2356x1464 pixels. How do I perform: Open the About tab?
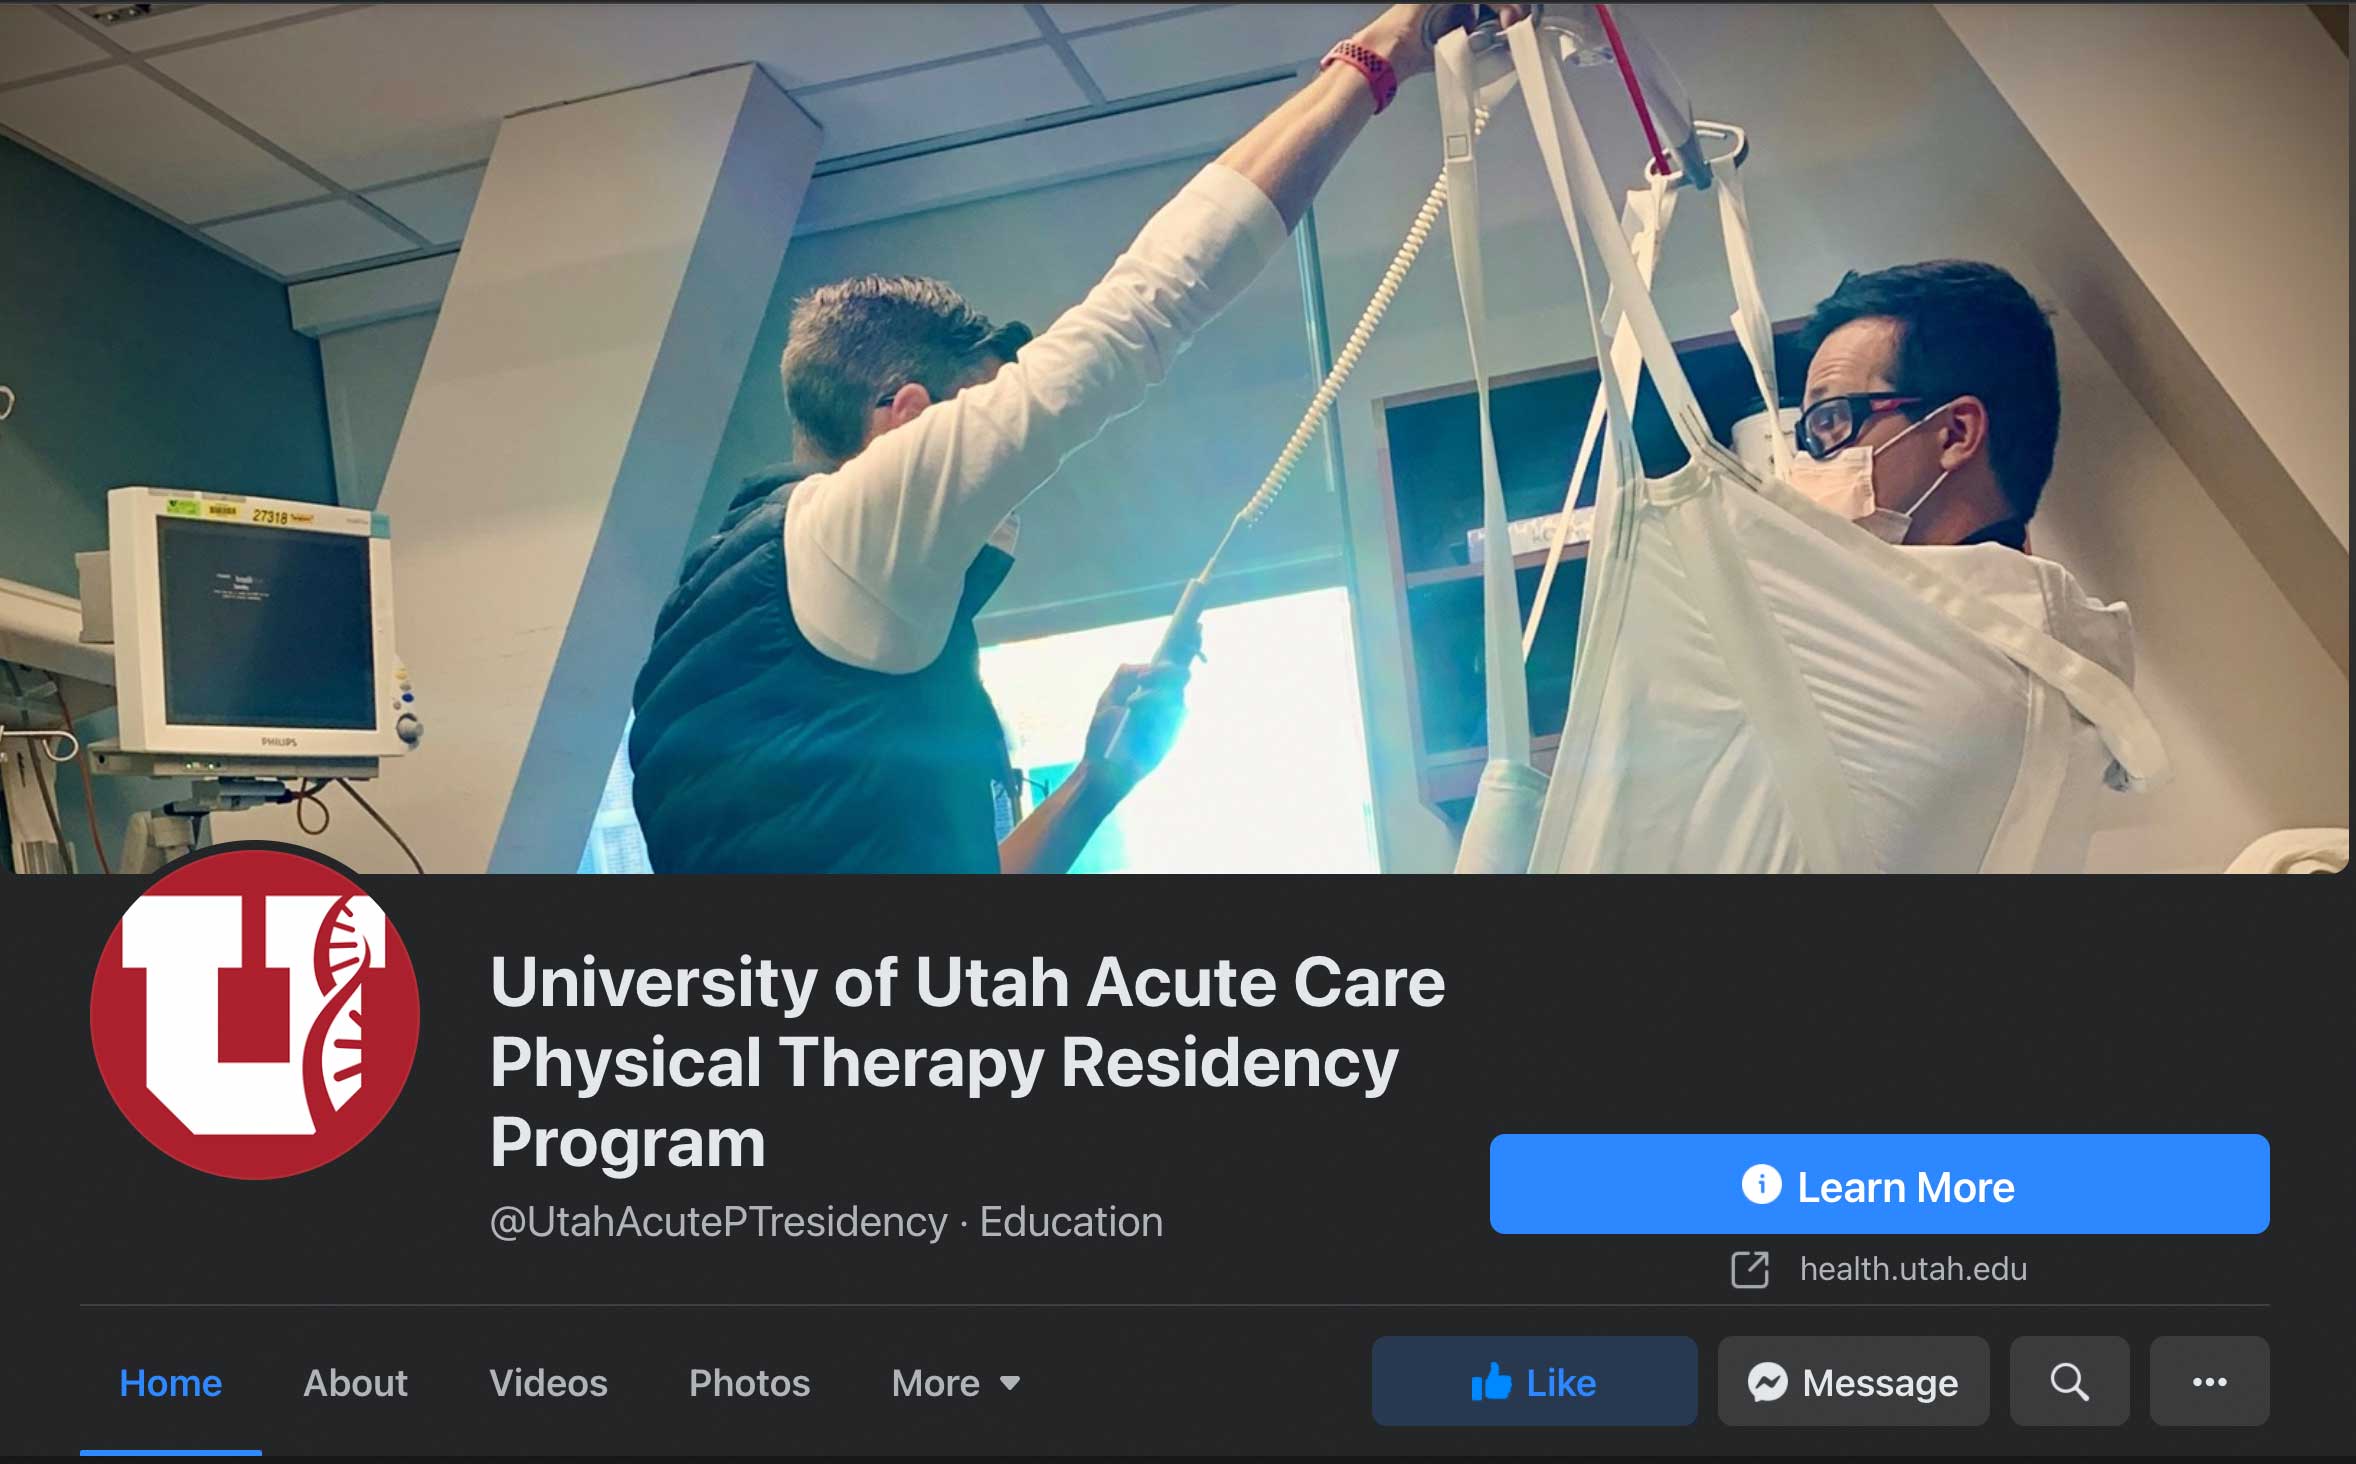(x=355, y=1383)
